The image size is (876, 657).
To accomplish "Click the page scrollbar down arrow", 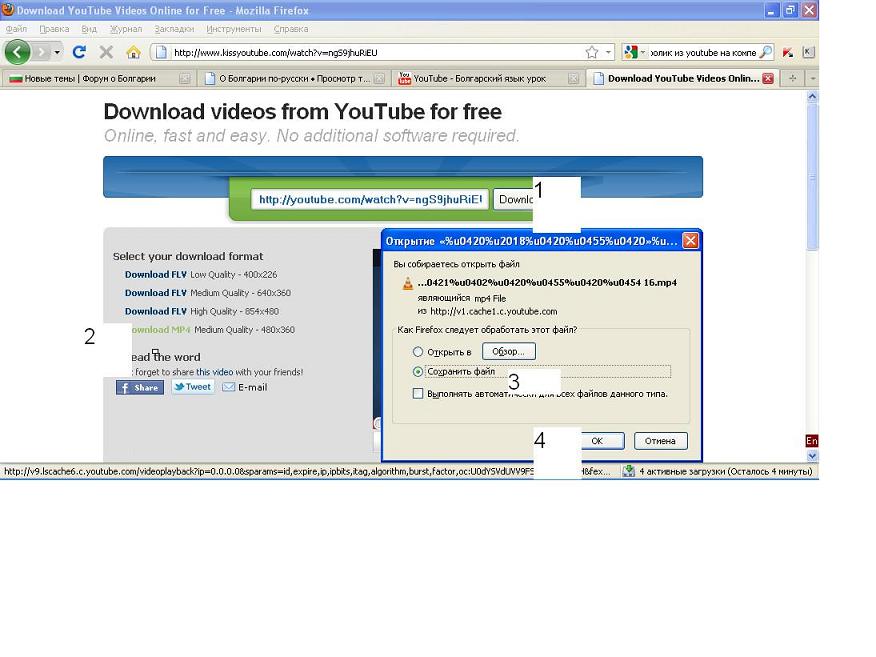I will pyautogui.click(x=812, y=456).
